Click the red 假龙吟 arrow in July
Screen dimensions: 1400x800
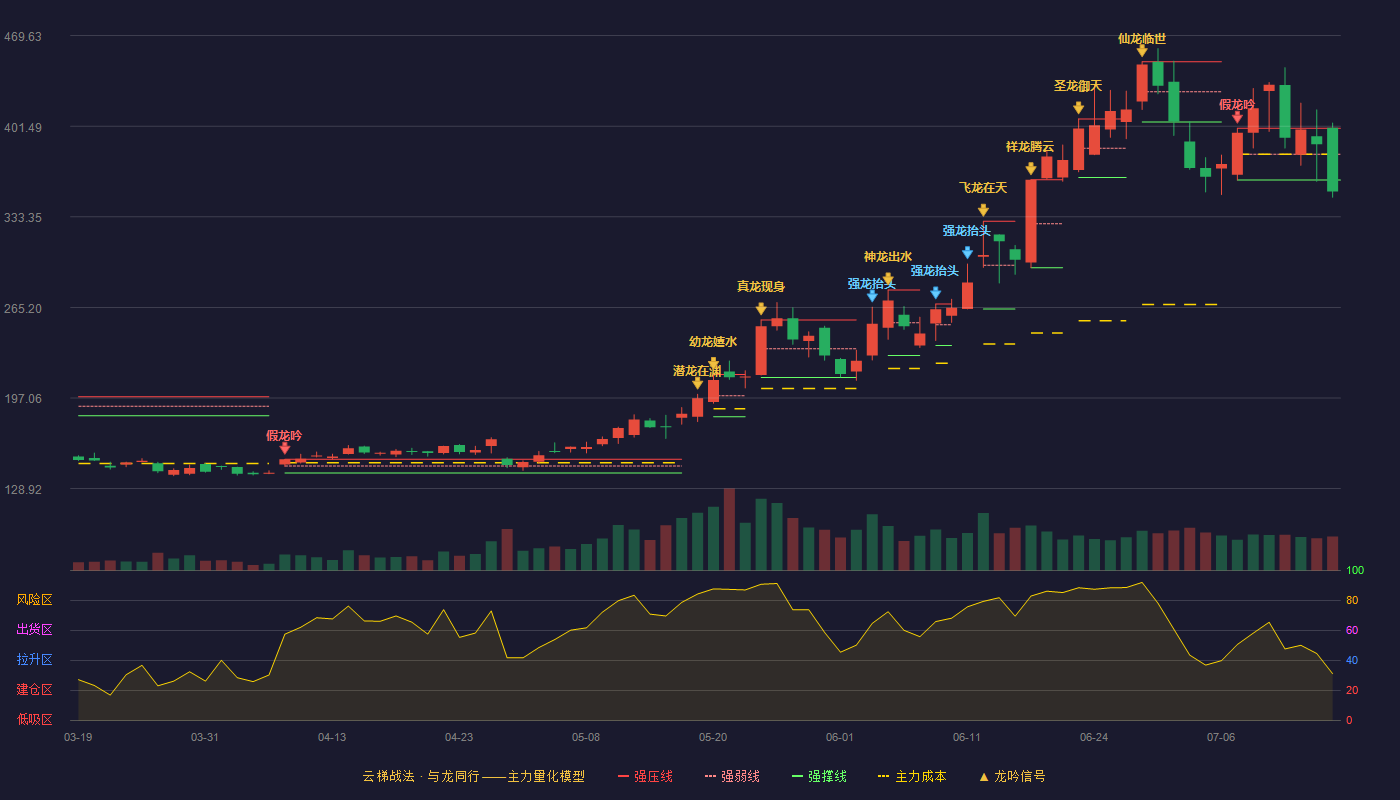1237,117
